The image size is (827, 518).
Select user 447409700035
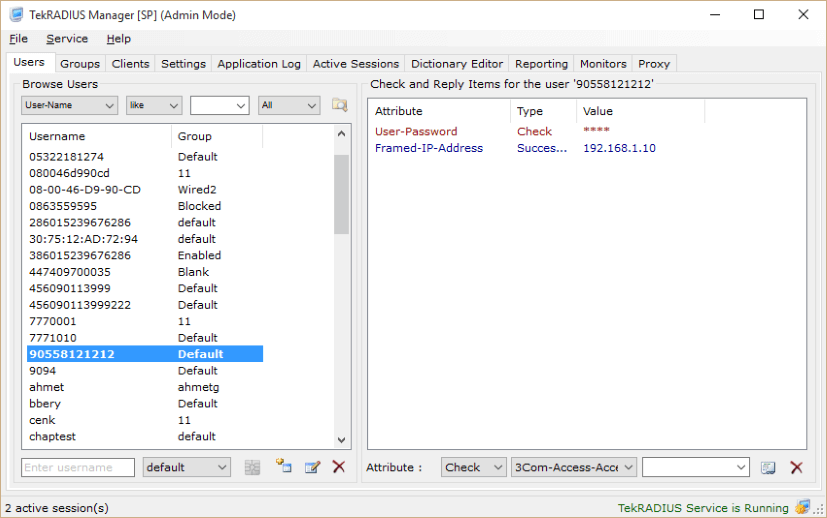145,272
